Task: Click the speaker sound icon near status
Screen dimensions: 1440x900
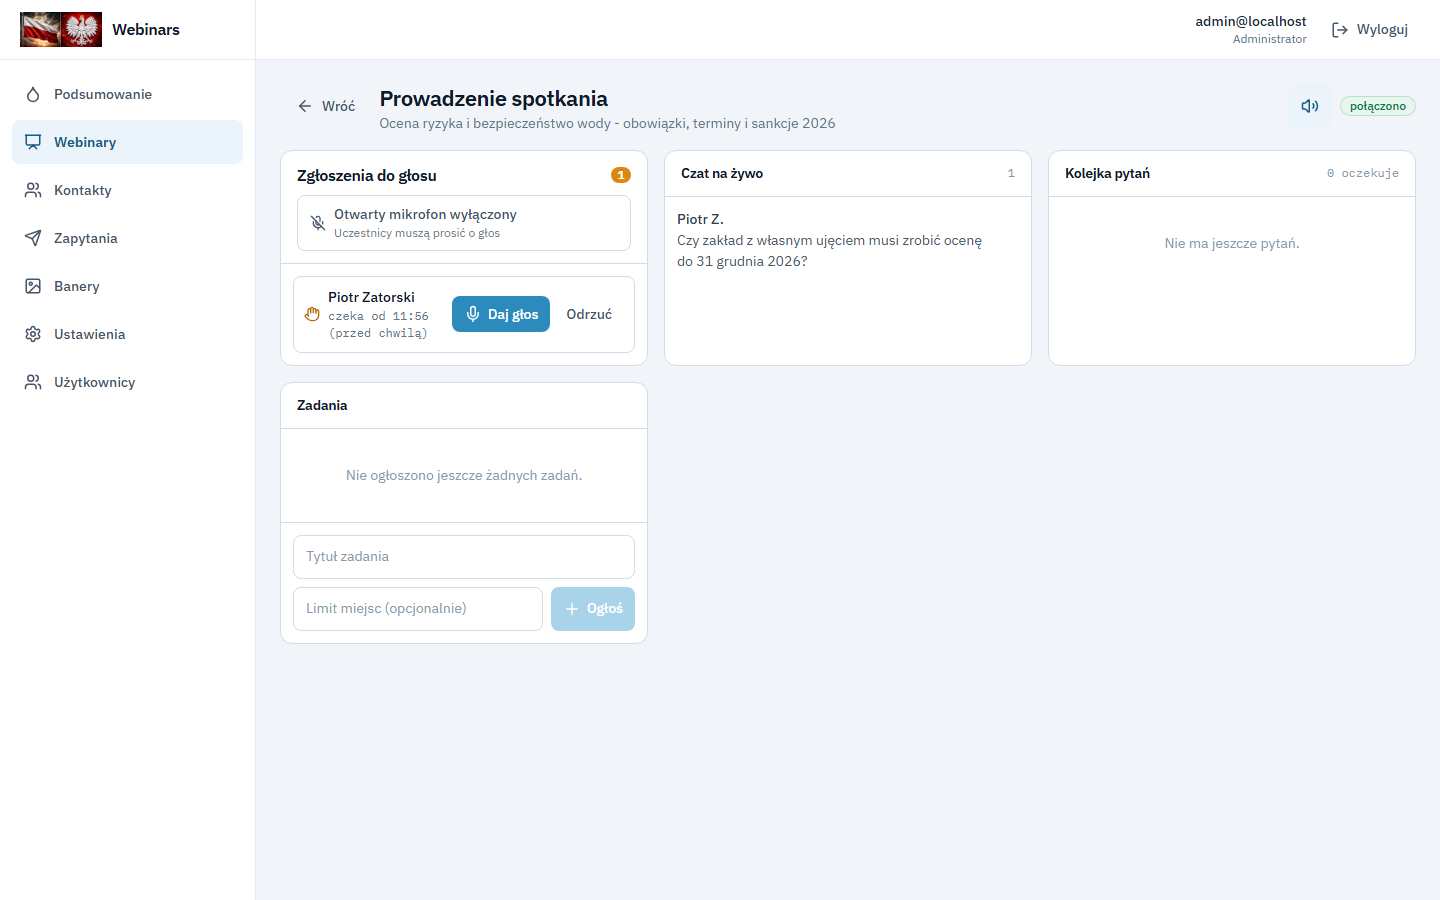Action: coord(1309,106)
